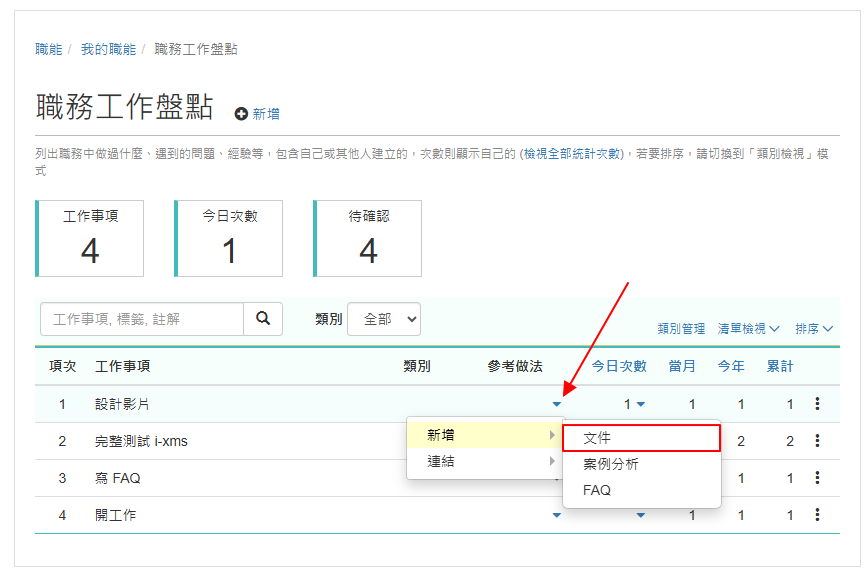Click the 待確認 summary card

click(368, 239)
